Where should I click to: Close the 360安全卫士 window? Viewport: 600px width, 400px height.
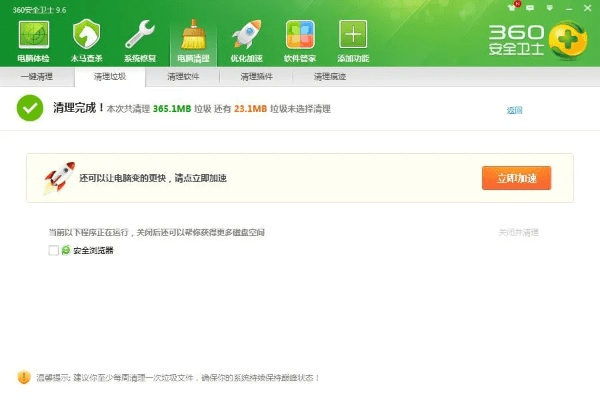click(x=587, y=8)
